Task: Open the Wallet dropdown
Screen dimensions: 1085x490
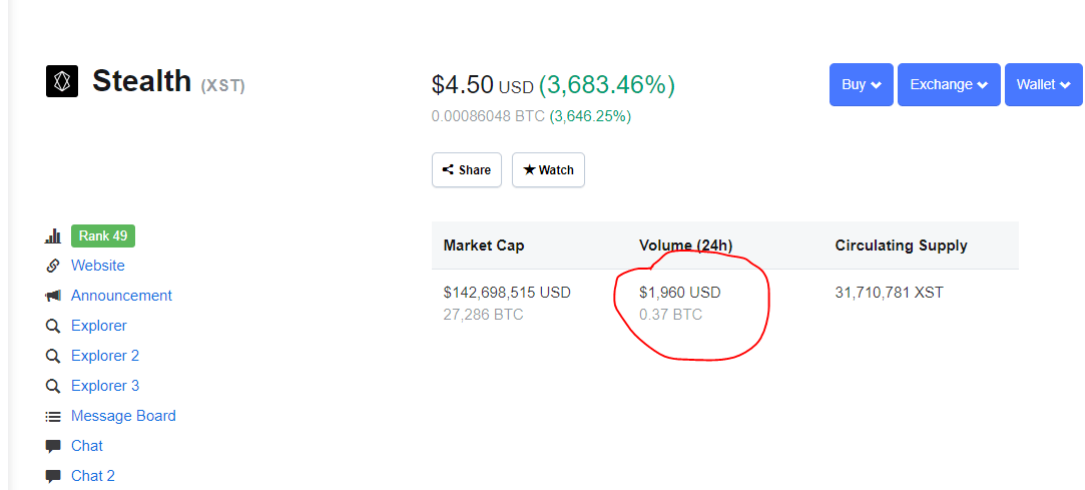Action: [1043, 84]
